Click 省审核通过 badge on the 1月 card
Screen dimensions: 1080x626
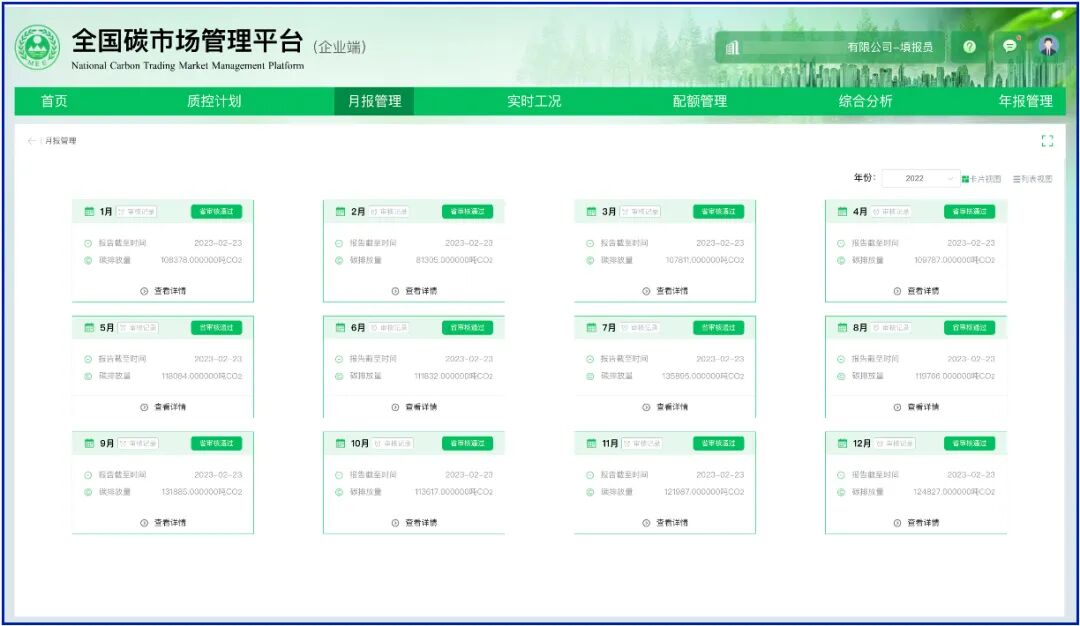pos(216,211)
